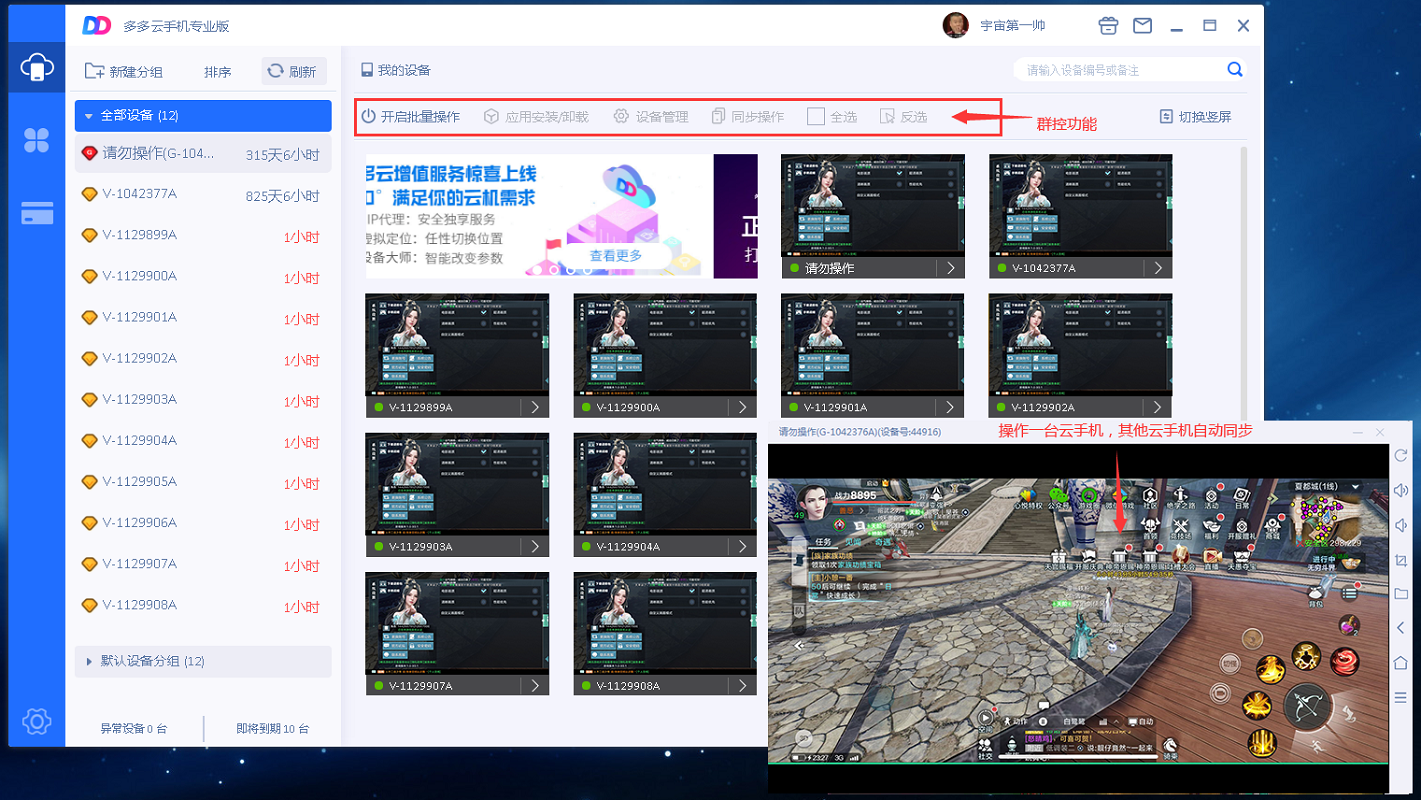Open the cloud phone section in sidebar
The width and height of the screenshot is (1421, 800).
pyautogui.click(x=37, y=68)
